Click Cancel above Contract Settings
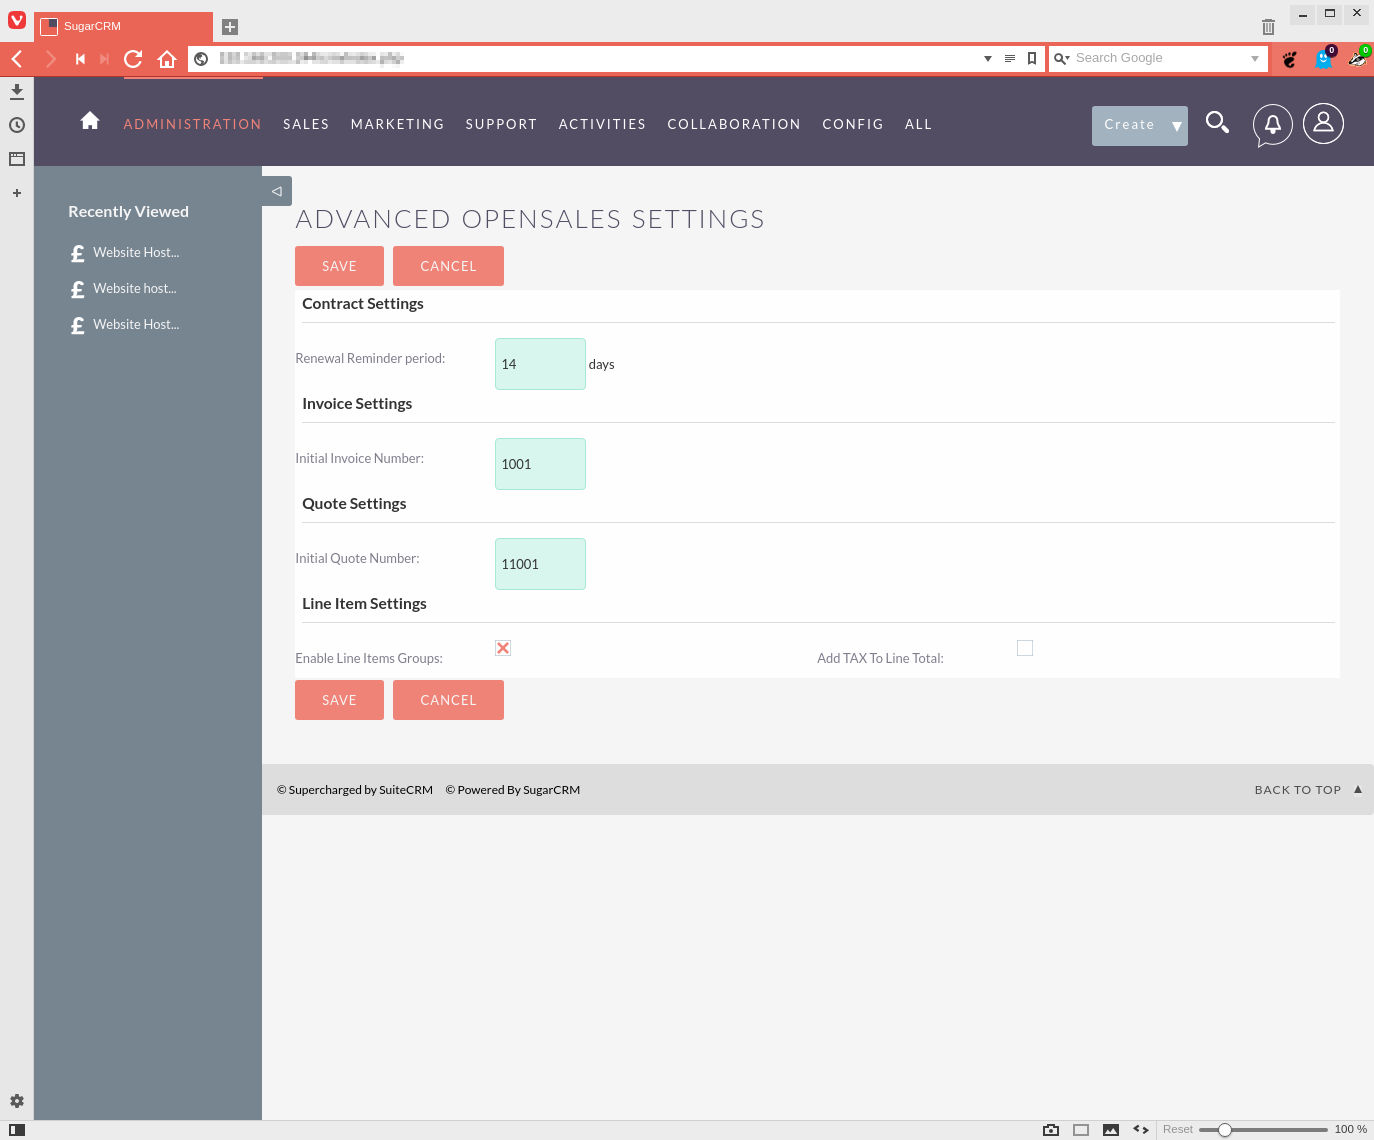 tap(448, 266)
